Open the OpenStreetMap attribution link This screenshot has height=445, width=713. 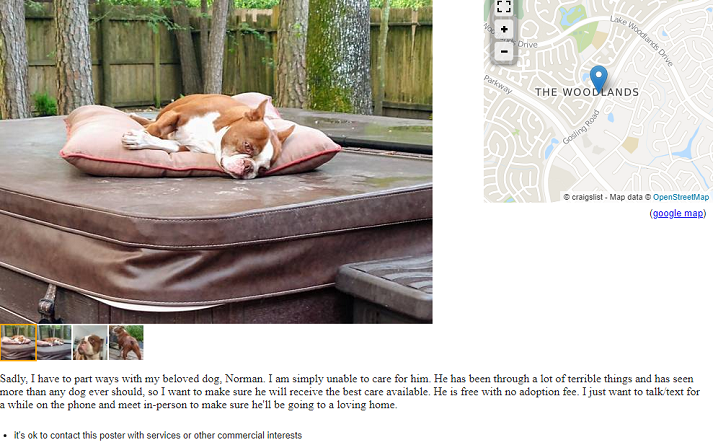(x=681, y=197)
